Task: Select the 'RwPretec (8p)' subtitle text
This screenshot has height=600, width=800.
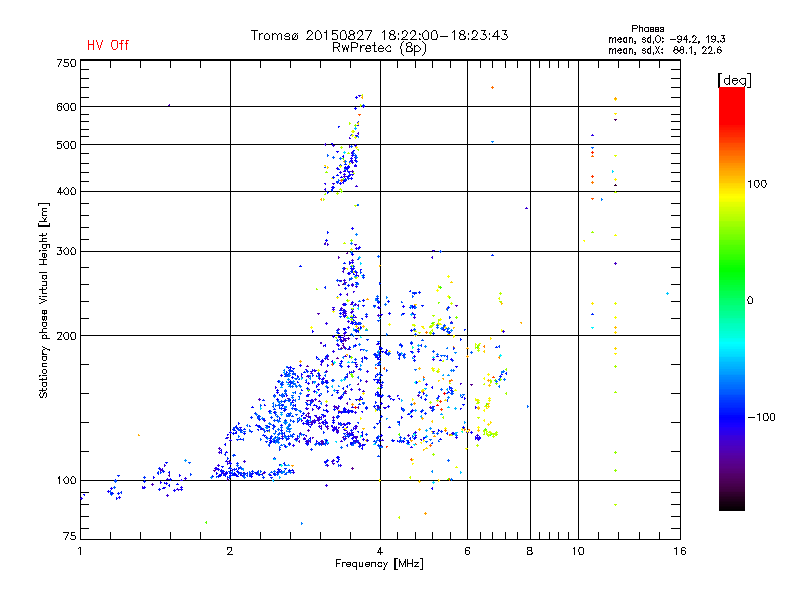Action: 379,48
